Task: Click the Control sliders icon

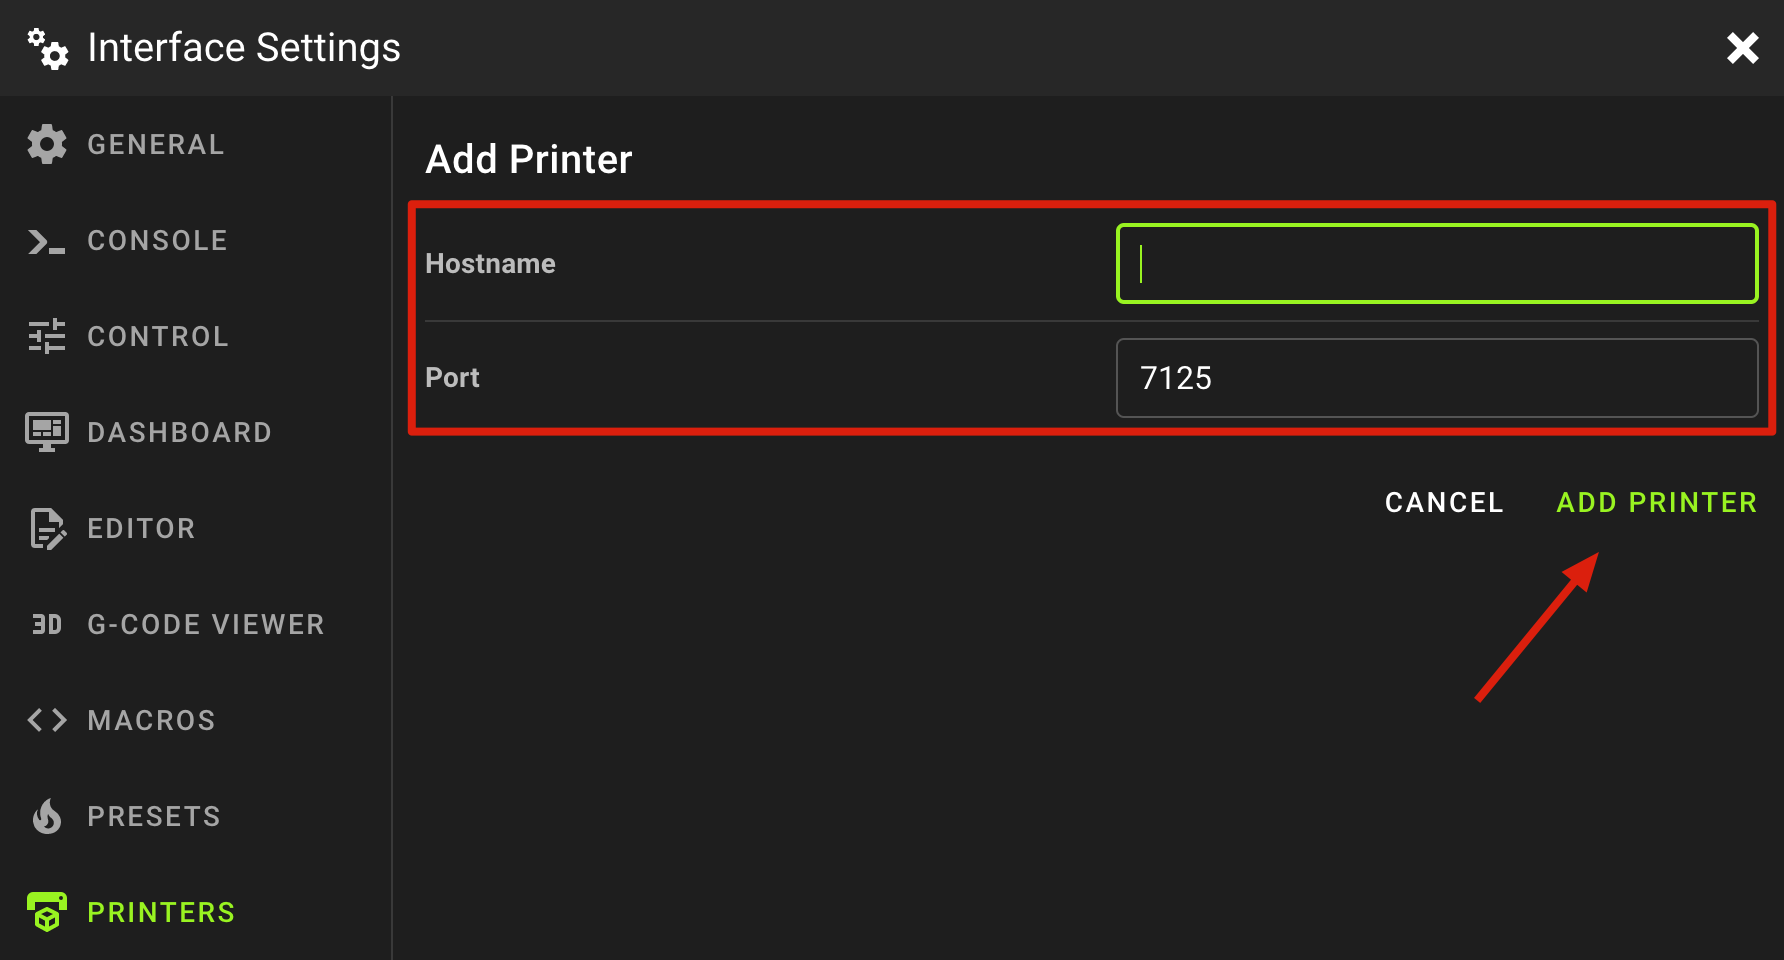Action: [x=47, y=337]
